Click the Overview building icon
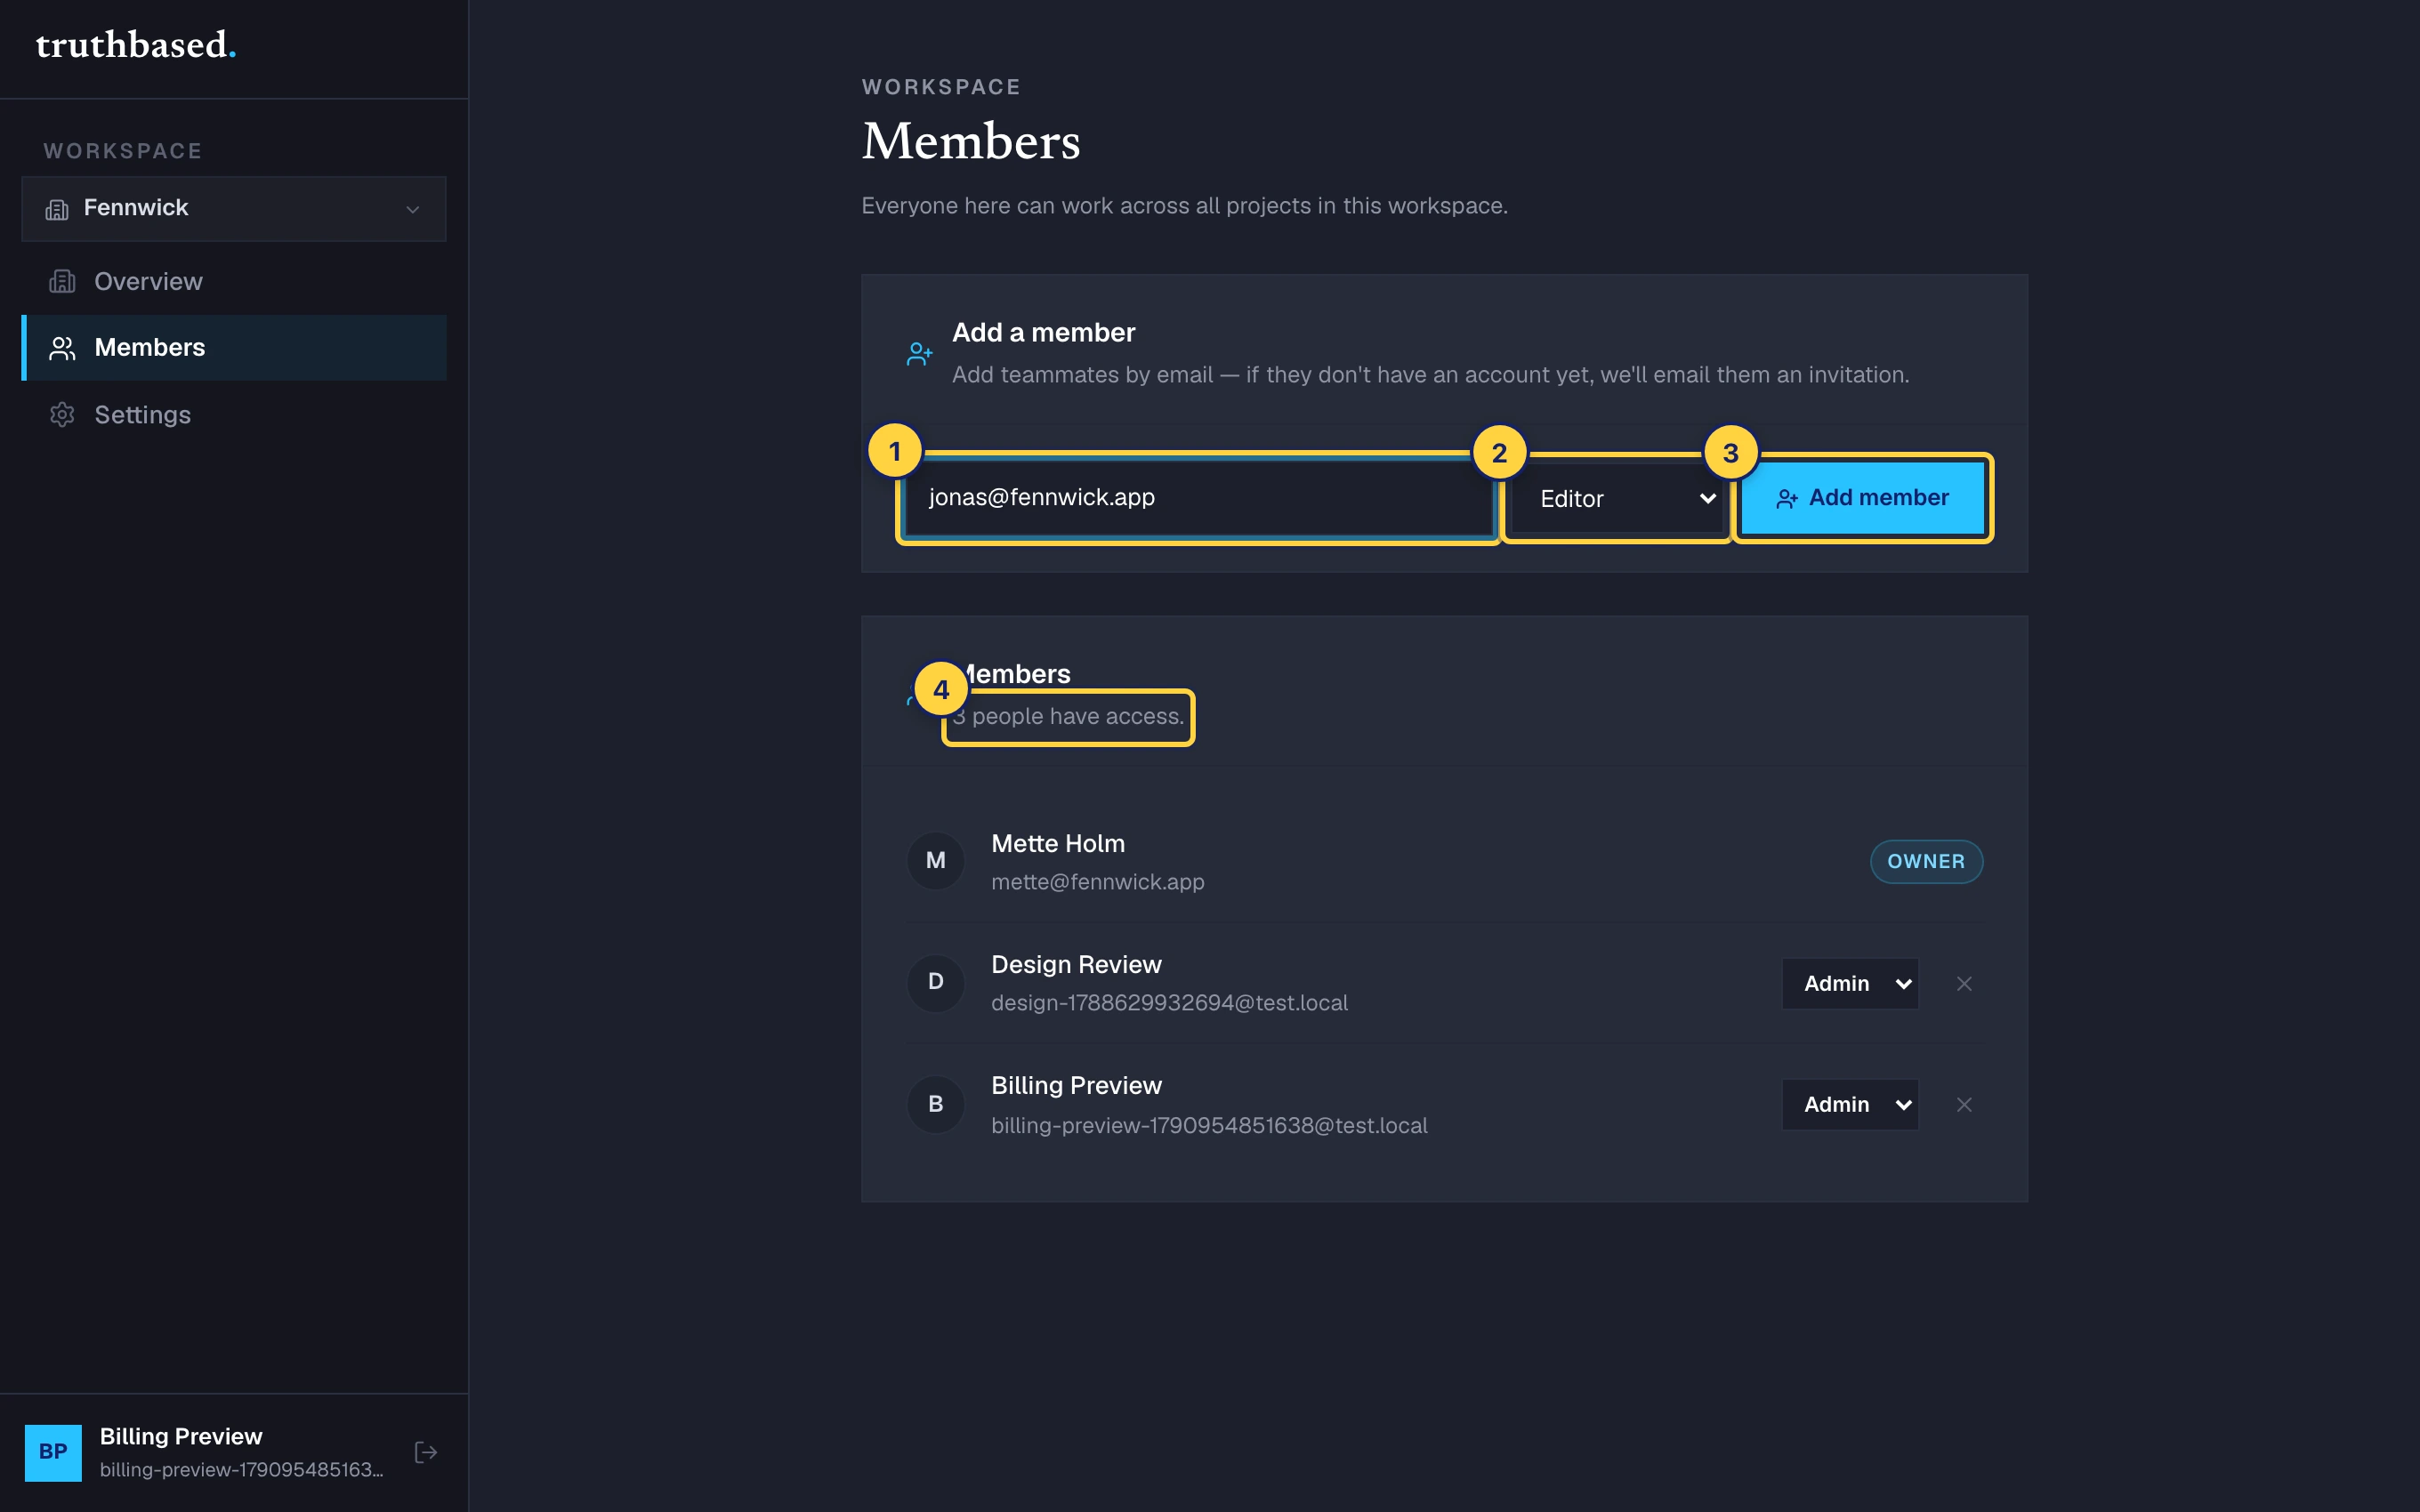 coord(62,282)
